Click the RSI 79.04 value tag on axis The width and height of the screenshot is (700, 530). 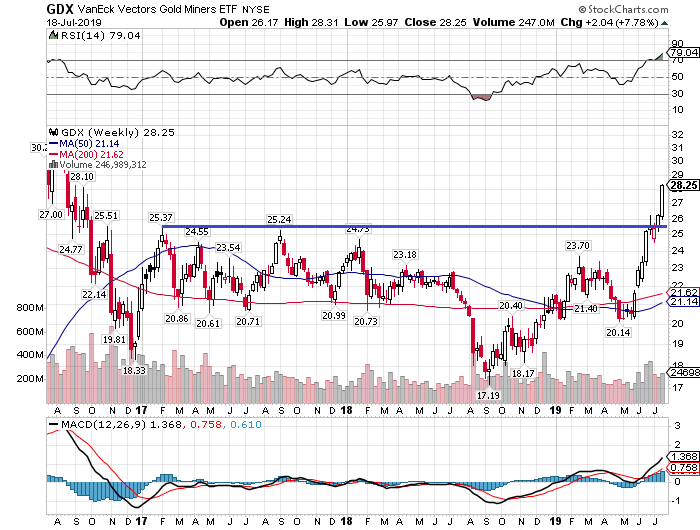[x=684, y=52]
